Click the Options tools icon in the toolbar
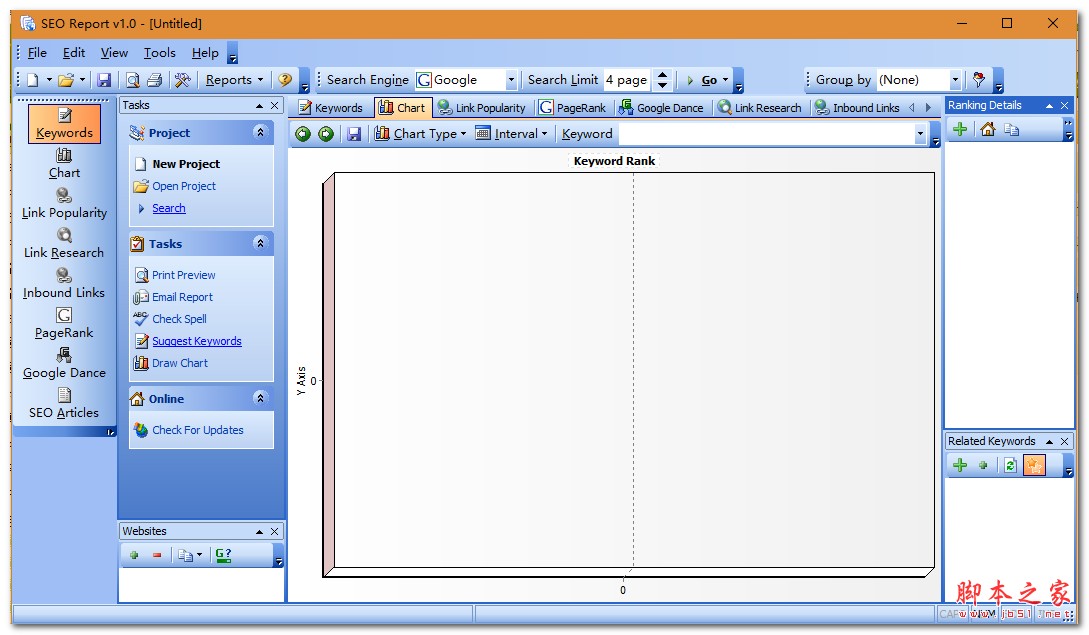The height and width of the screenshot is (635, 1089). (183, 80)
